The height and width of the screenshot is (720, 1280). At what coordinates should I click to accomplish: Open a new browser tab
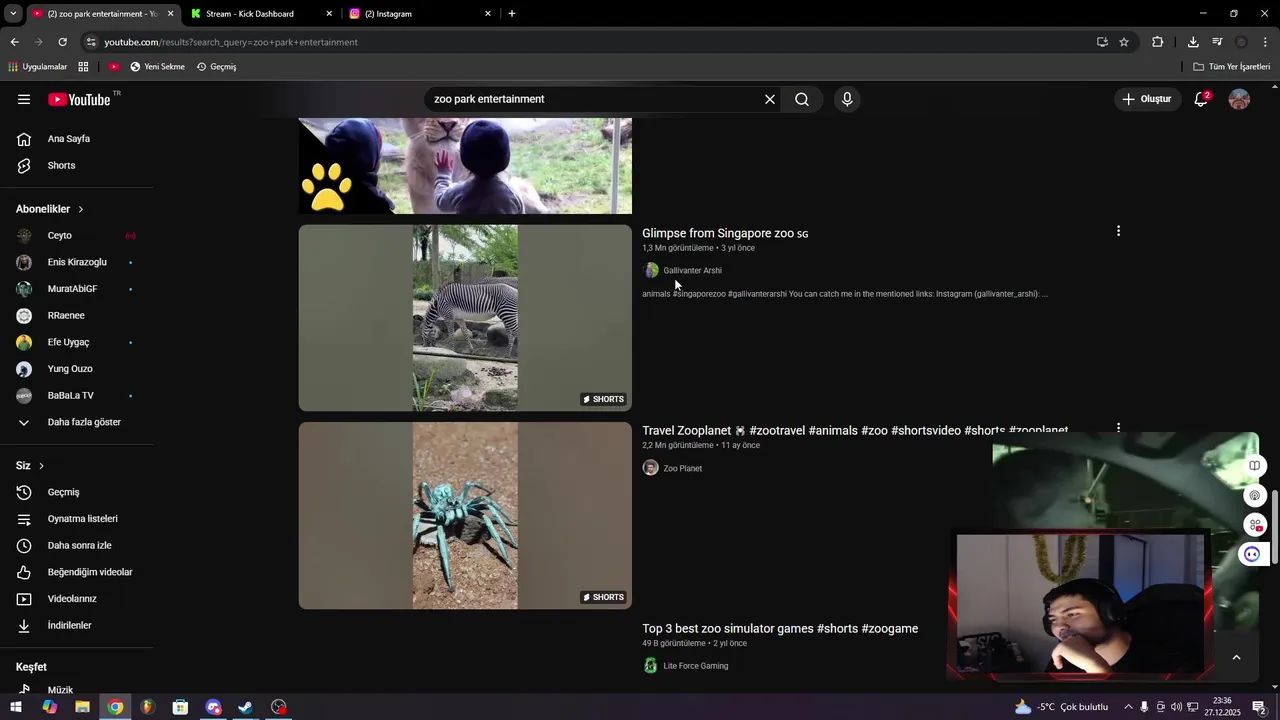click(x=512, y=14)
